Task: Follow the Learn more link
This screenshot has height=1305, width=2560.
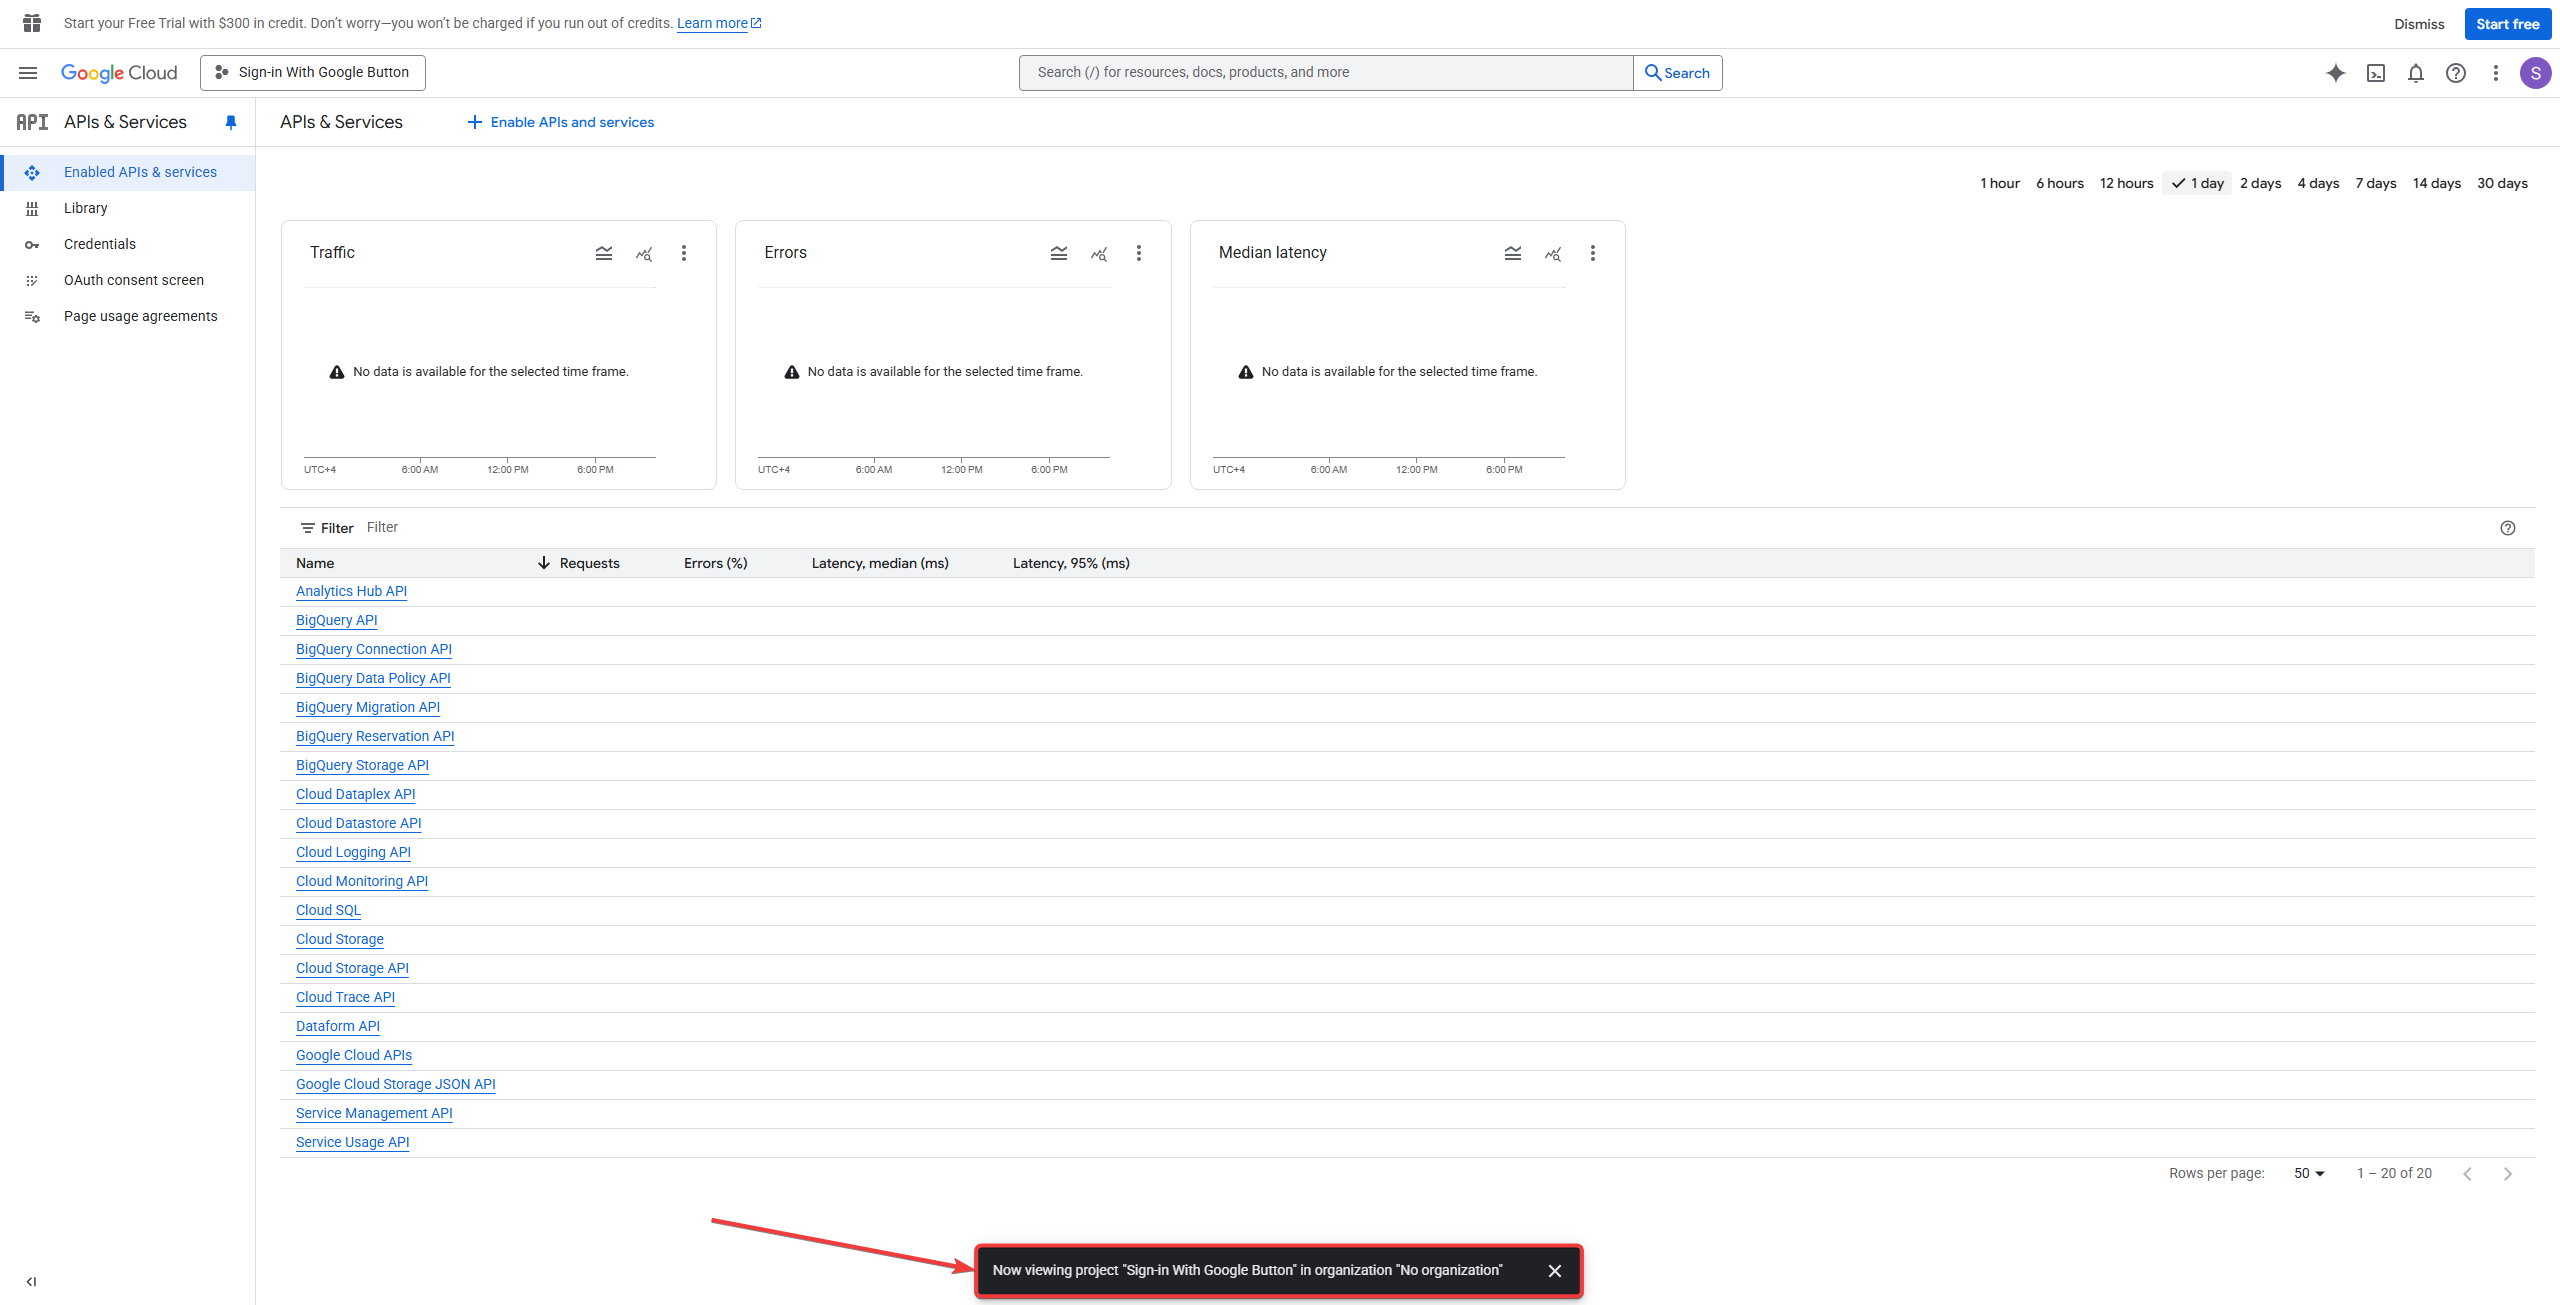Action: point(719,23)
